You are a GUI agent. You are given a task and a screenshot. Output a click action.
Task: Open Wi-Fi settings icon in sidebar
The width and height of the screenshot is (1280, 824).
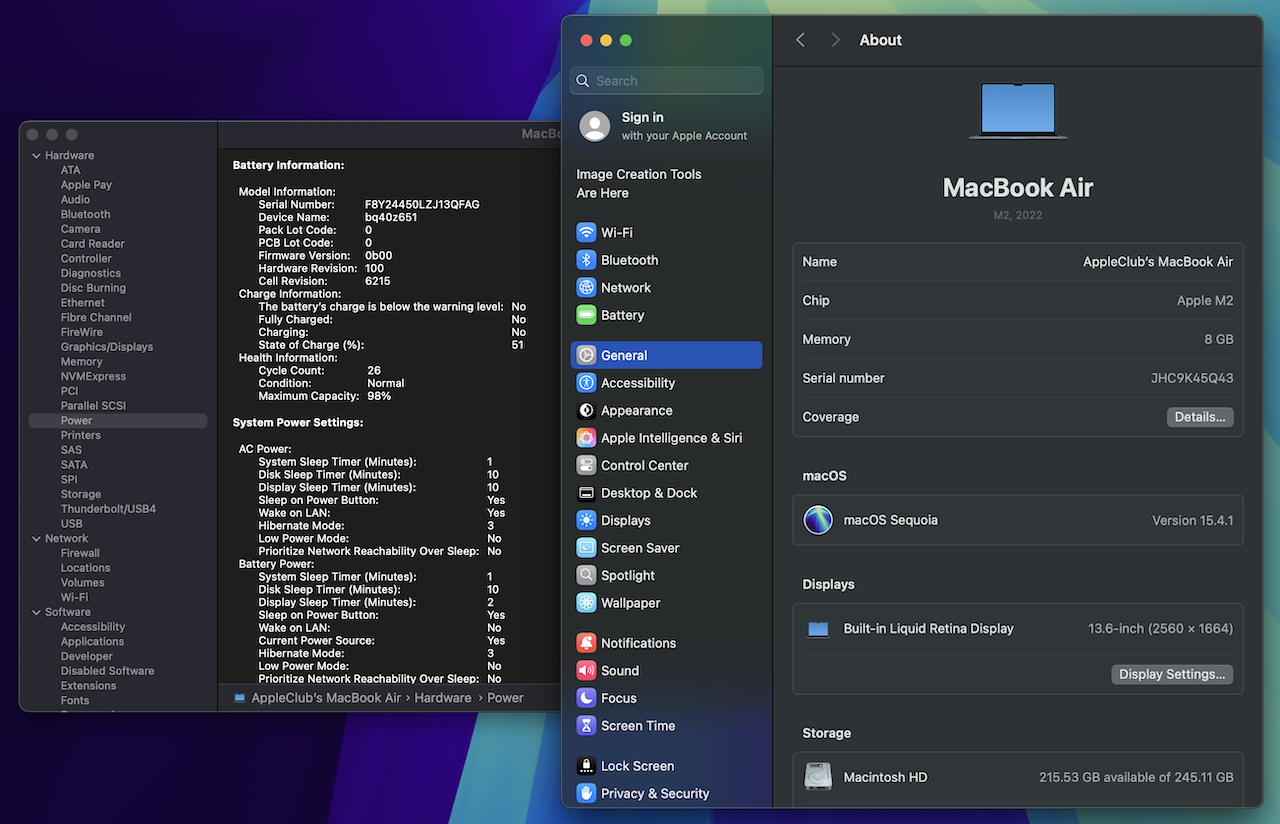tap(586, 232)
